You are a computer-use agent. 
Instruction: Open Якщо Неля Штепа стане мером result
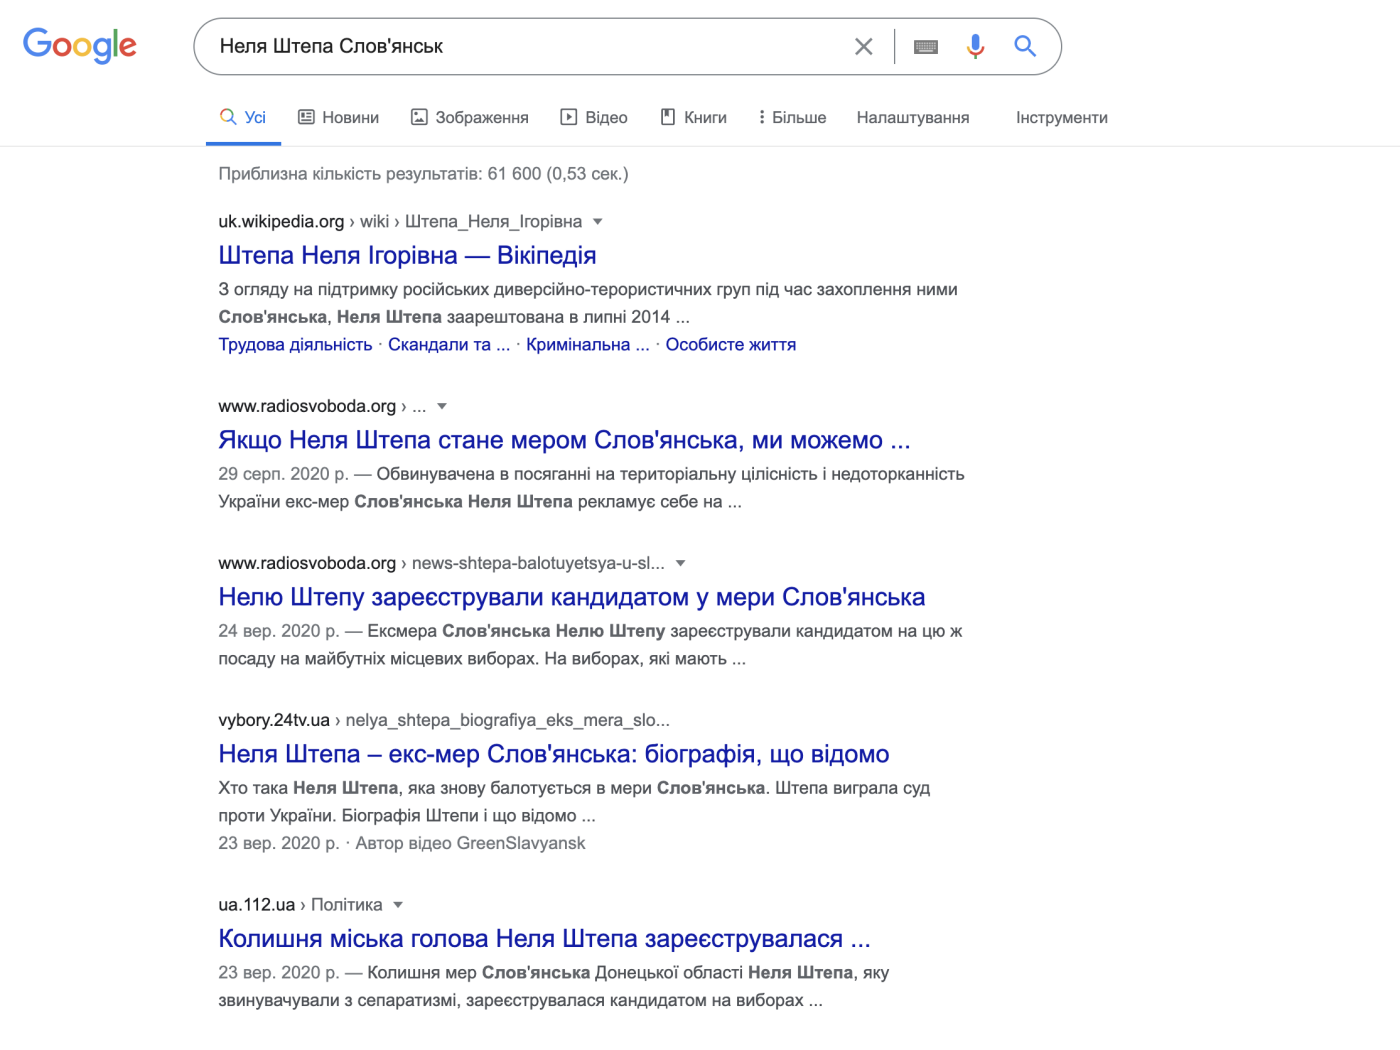[564, 440]
